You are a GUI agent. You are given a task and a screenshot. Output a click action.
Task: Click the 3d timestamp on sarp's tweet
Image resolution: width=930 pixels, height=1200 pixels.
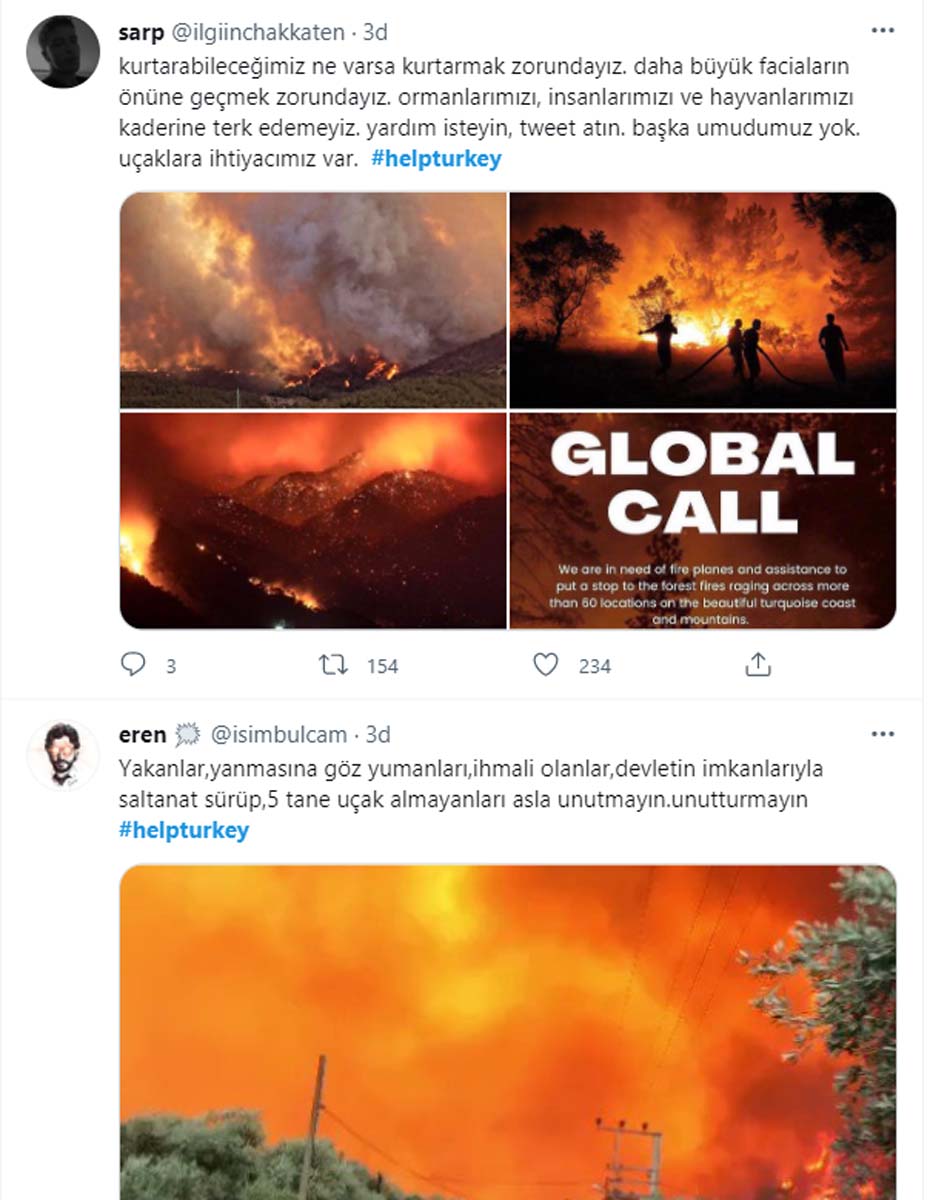(375, 32)
